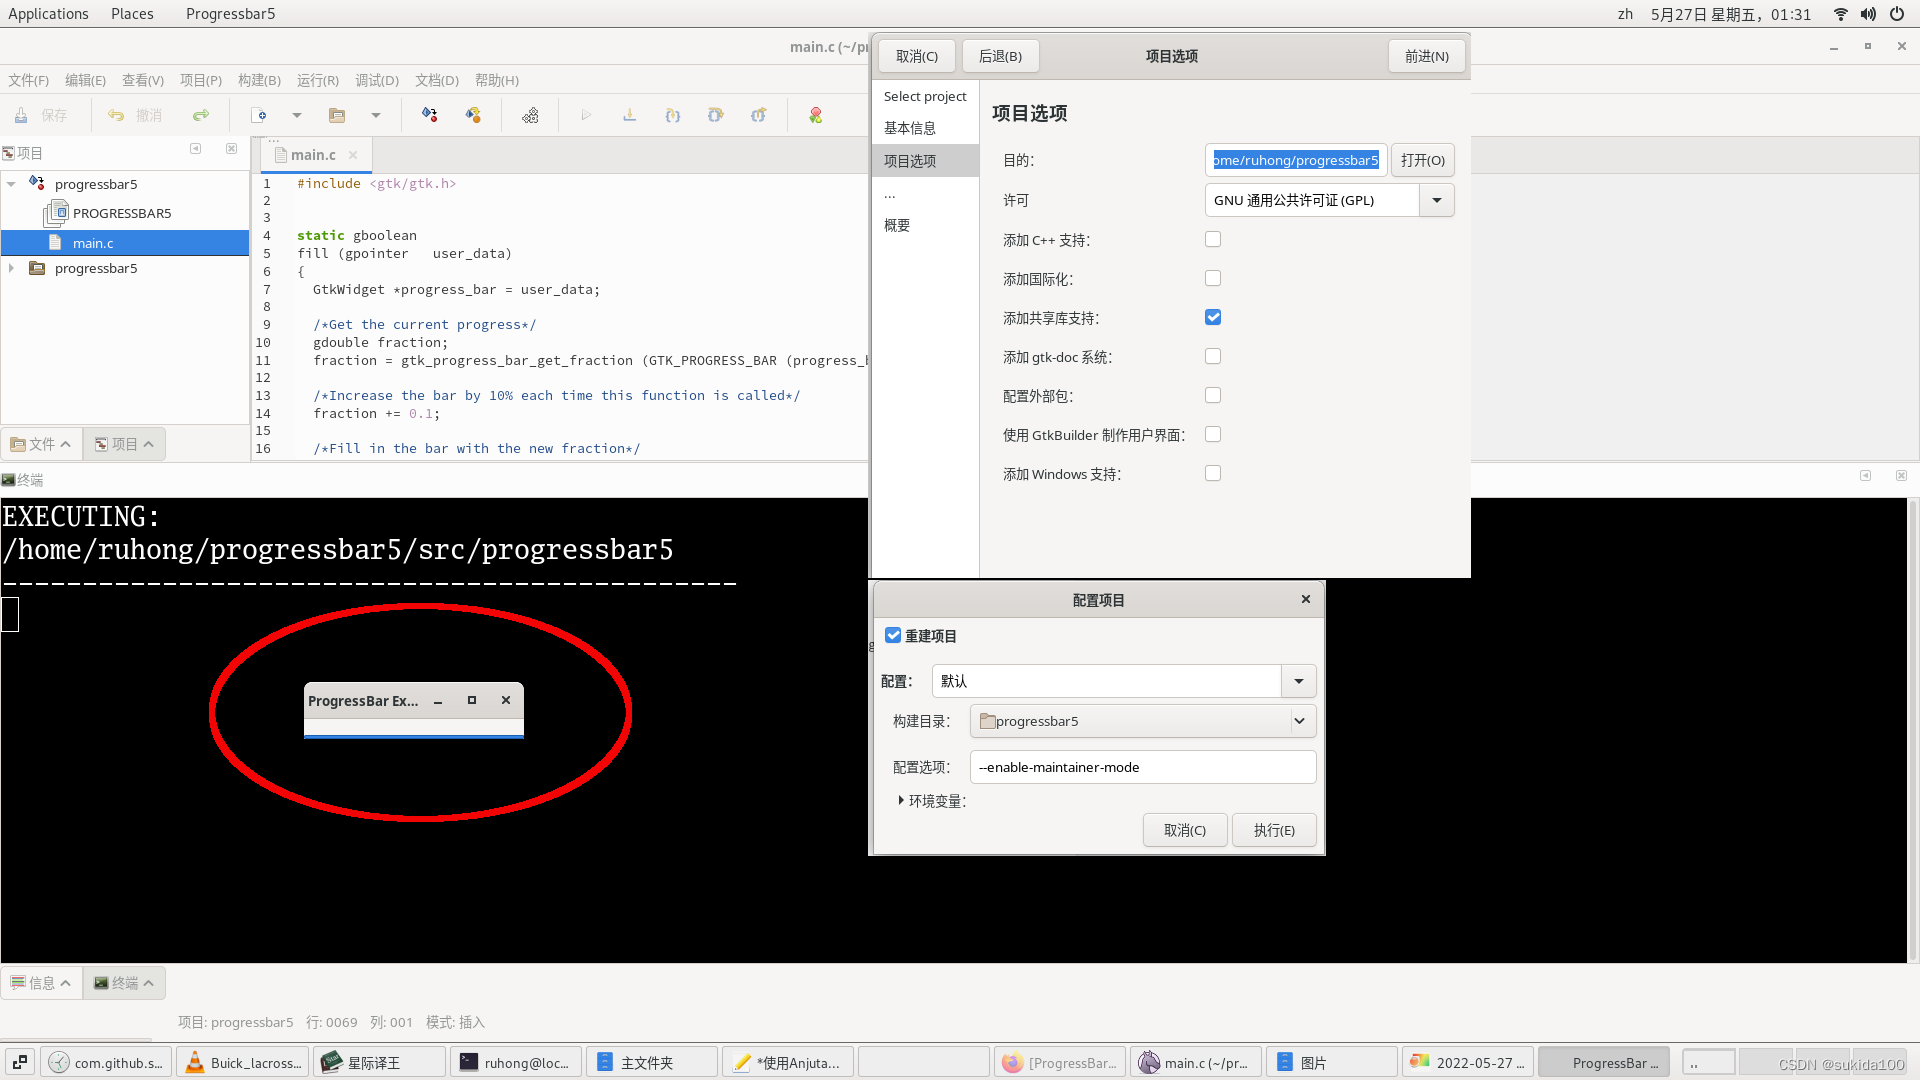
Task: Click the new file toolbar icon
Action: click(259, 116)
